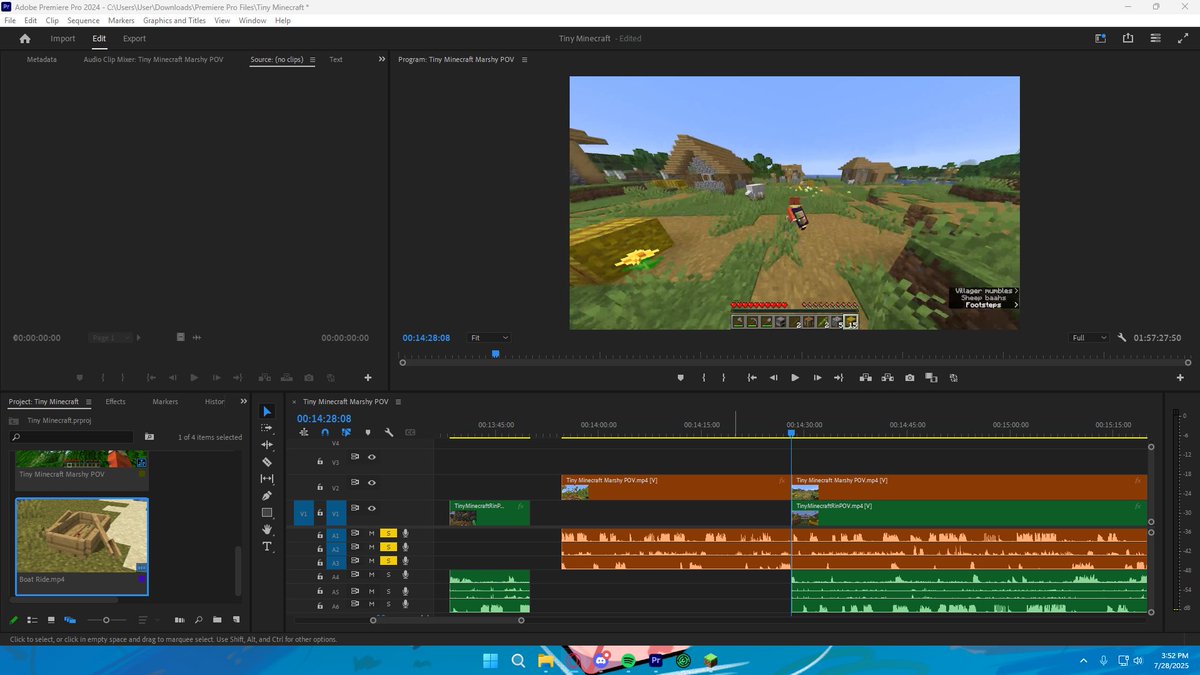
Task: Switch to Export mode
Action: [134, 38]
